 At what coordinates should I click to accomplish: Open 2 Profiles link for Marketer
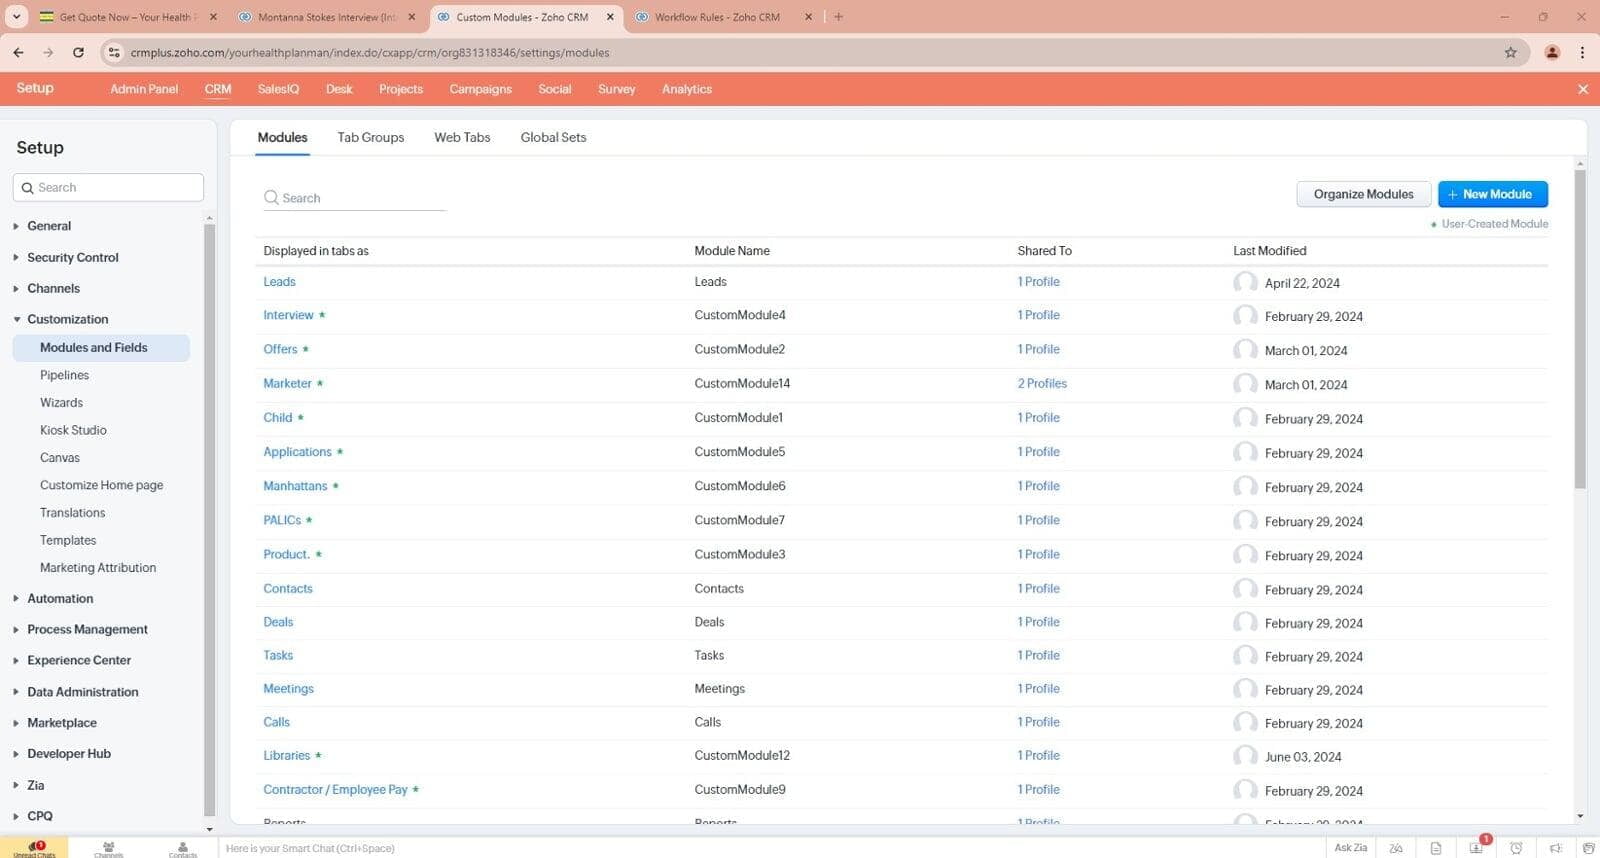(x=1042, y=383)
